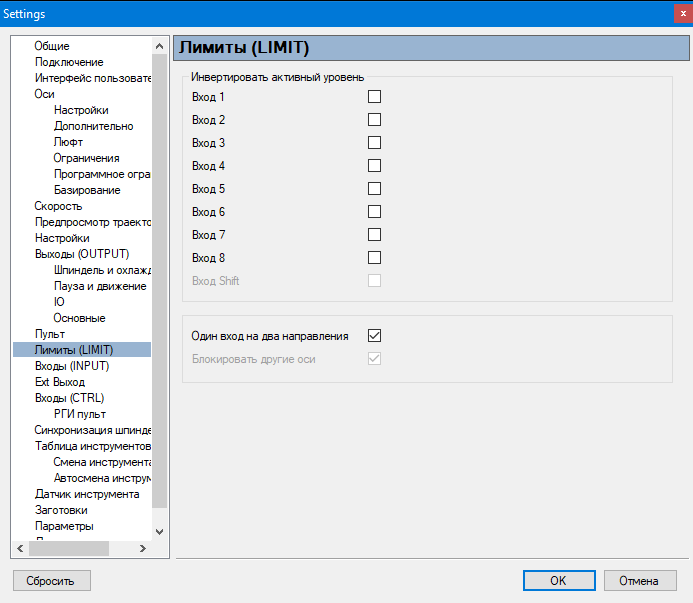Viewport: 693px width, 603px height.
Task: Click the Отмена button
Action: pos(640,580)
